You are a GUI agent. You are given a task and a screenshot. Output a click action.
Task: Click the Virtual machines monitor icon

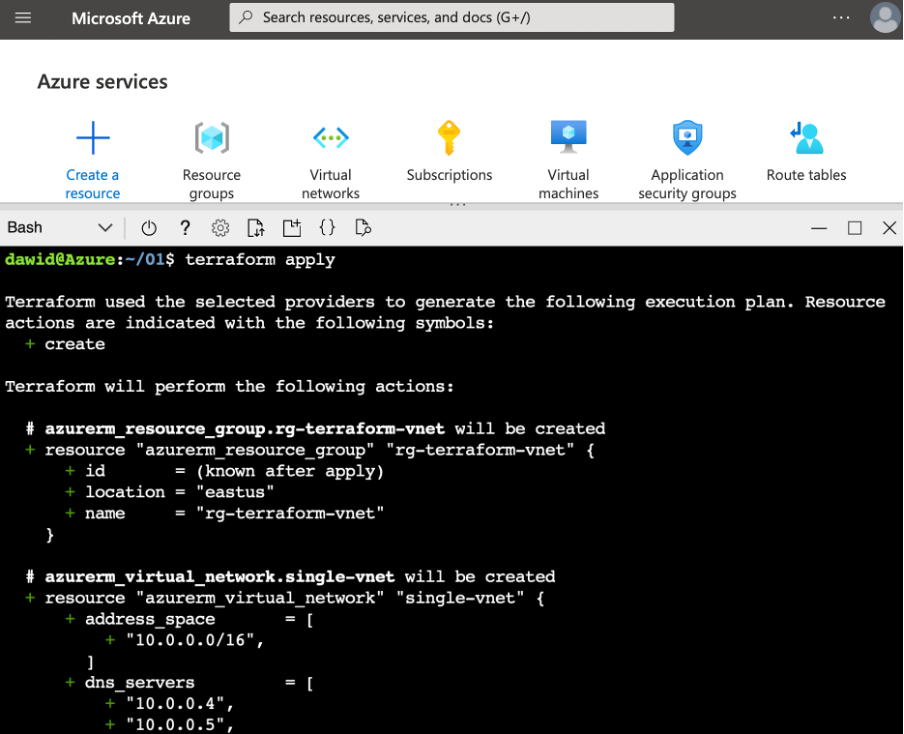point(568,137)
